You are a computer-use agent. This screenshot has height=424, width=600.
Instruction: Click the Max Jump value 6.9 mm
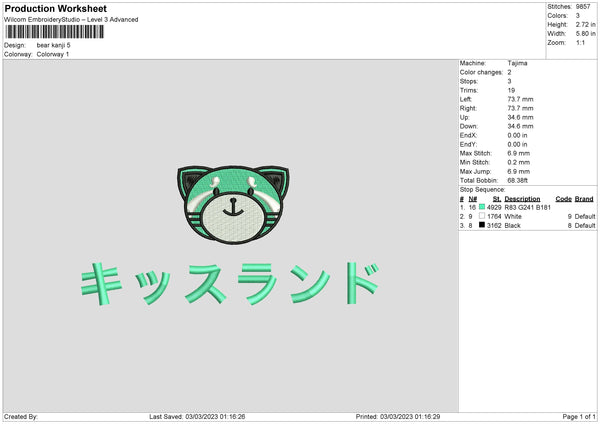(x=518, y=171)
